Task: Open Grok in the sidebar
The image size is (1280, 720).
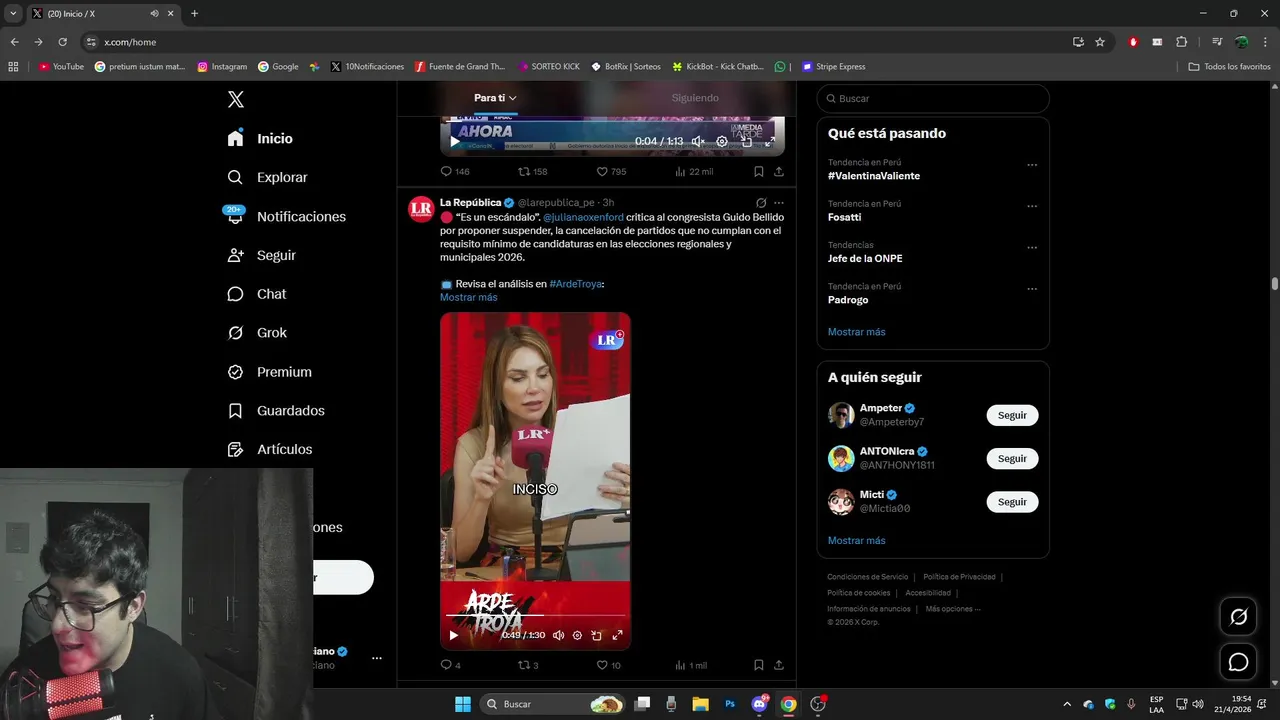Action: pos(256,333)
